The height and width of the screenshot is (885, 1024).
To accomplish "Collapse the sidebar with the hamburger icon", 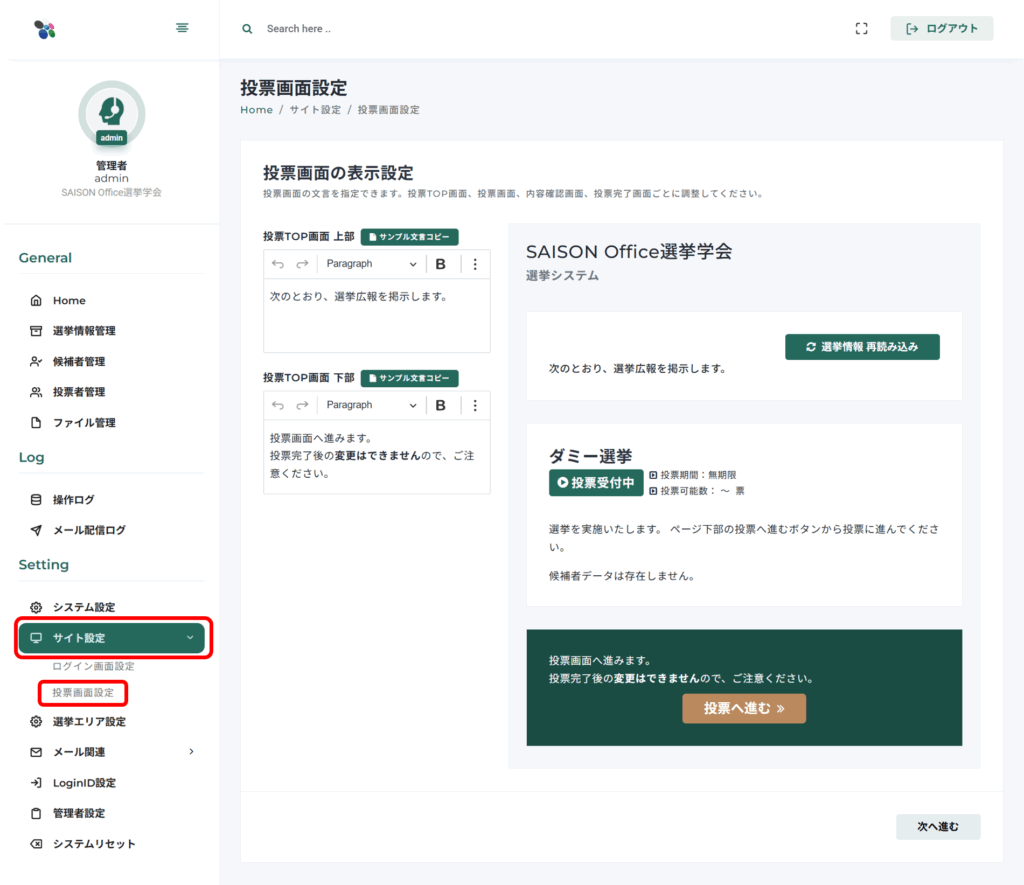I will tap(182, 28).
